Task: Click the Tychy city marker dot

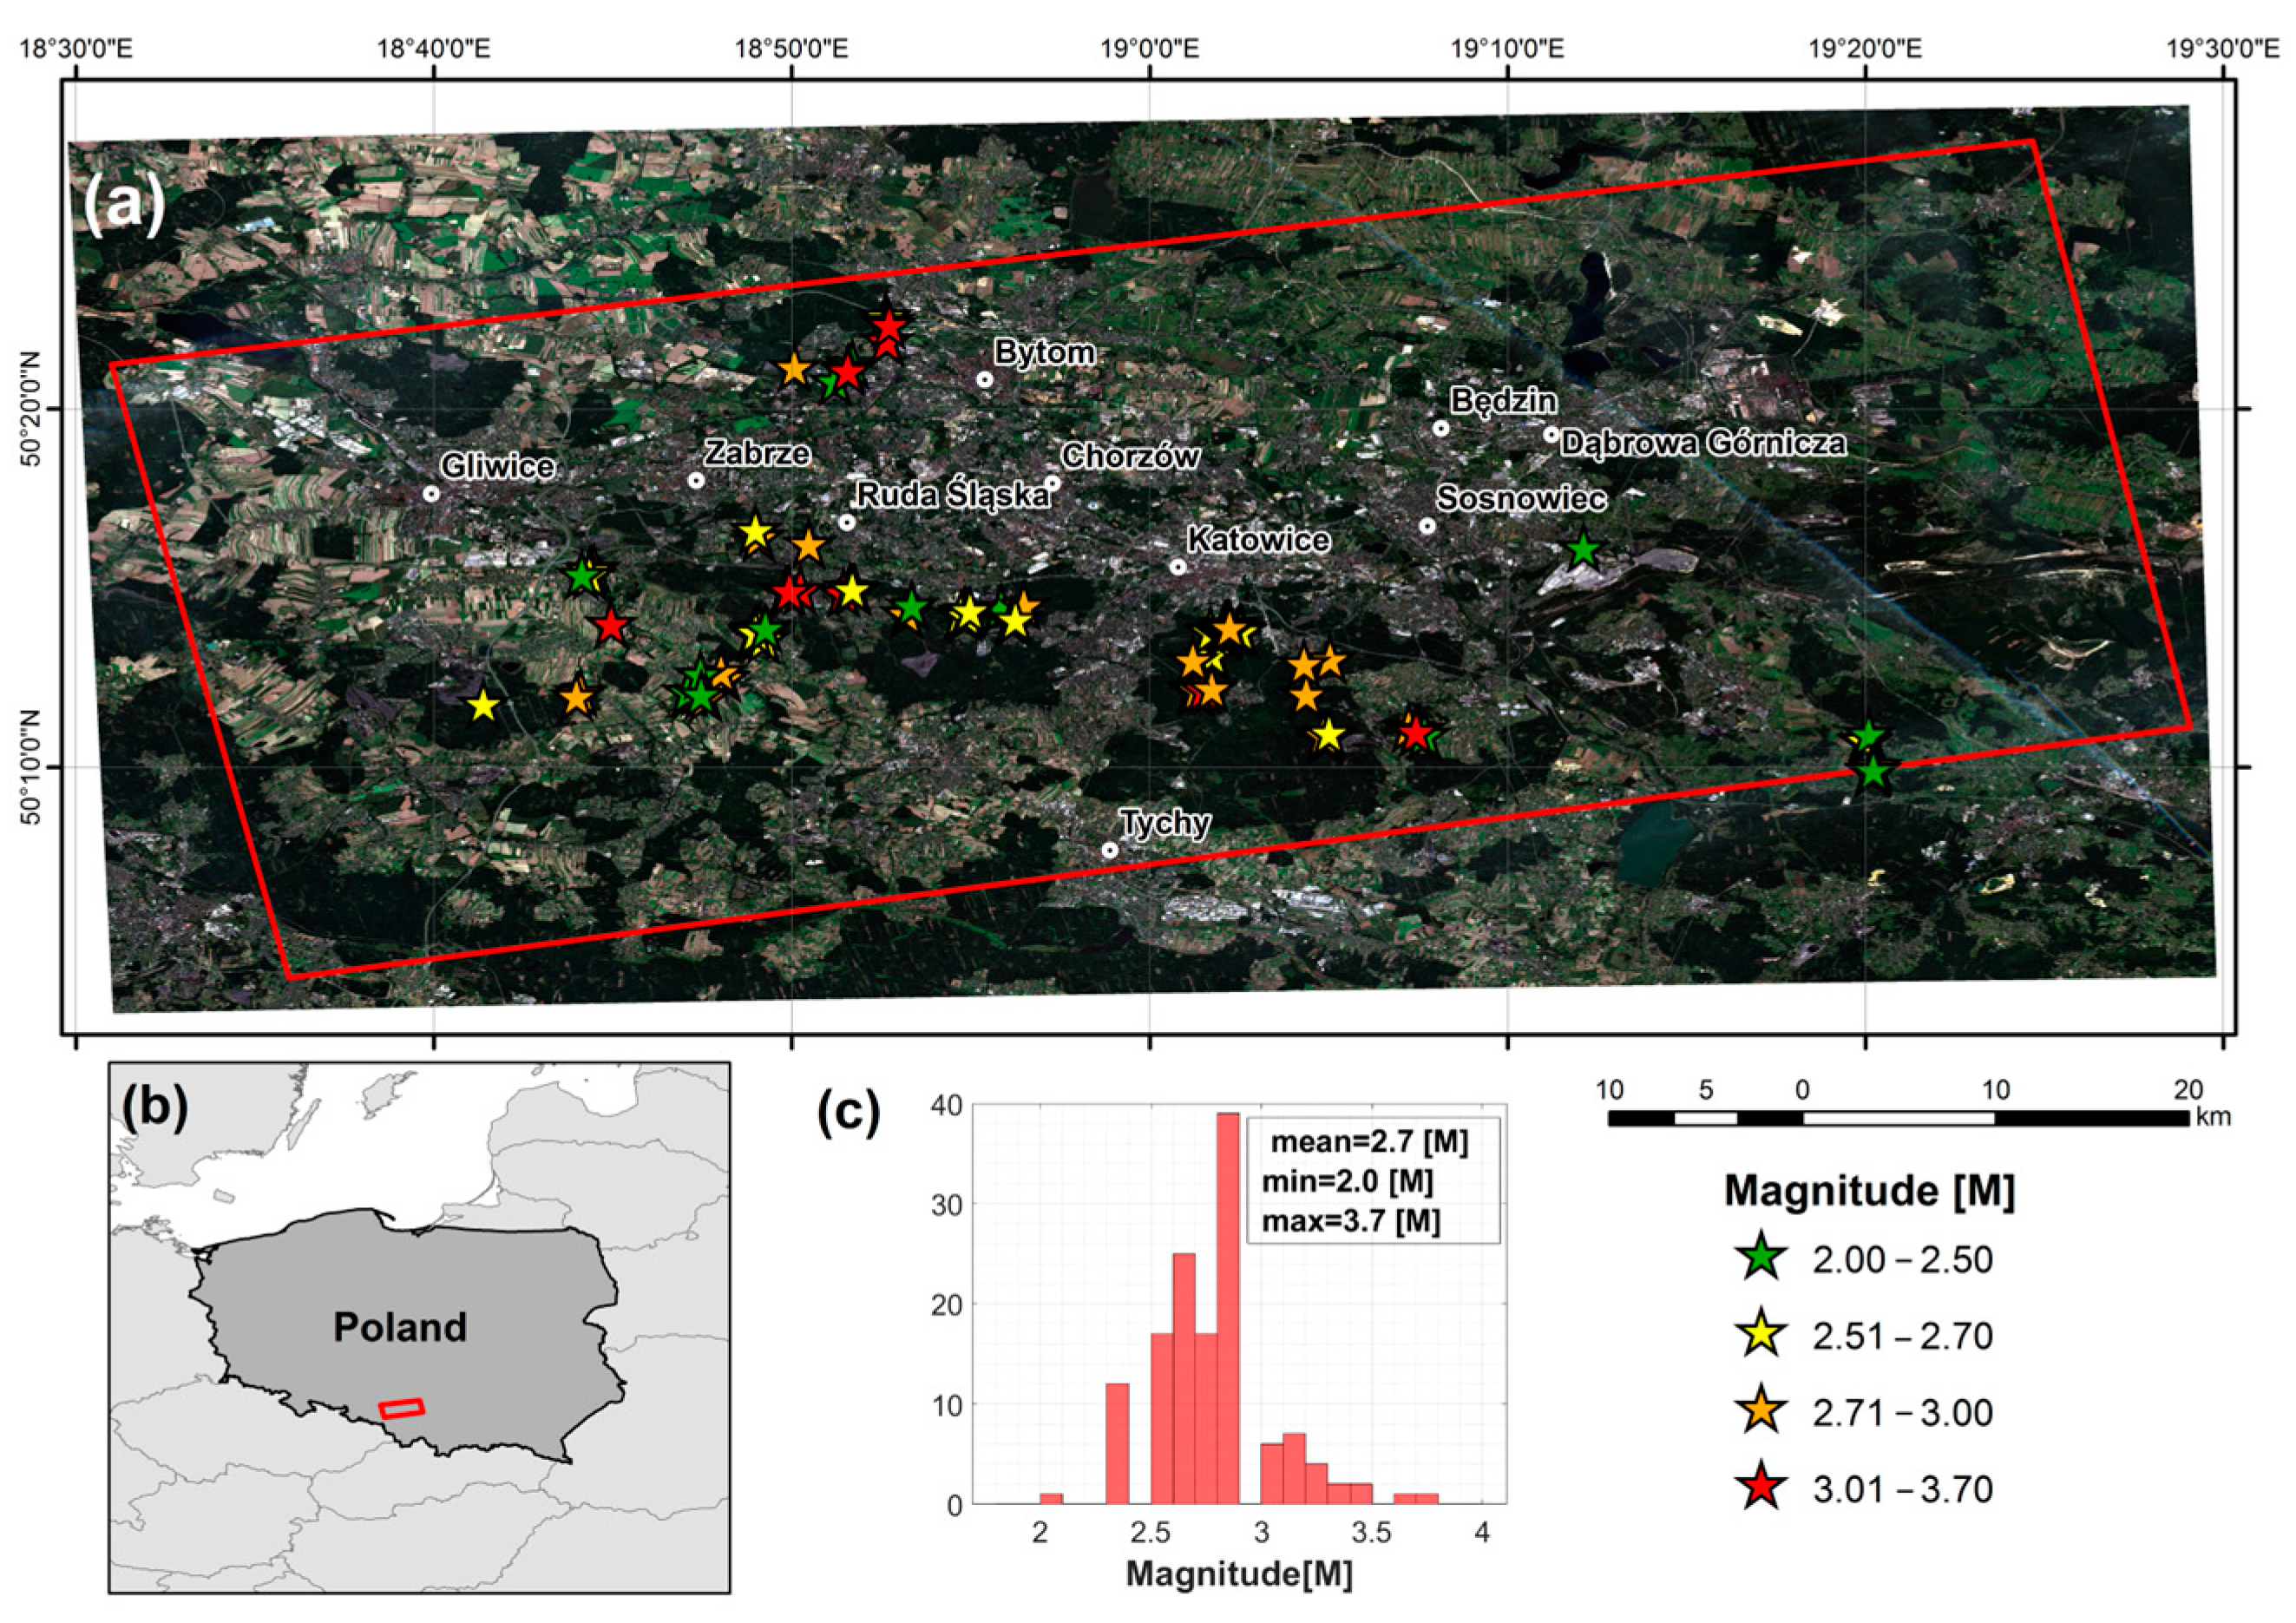Action: pos(1109,851)
